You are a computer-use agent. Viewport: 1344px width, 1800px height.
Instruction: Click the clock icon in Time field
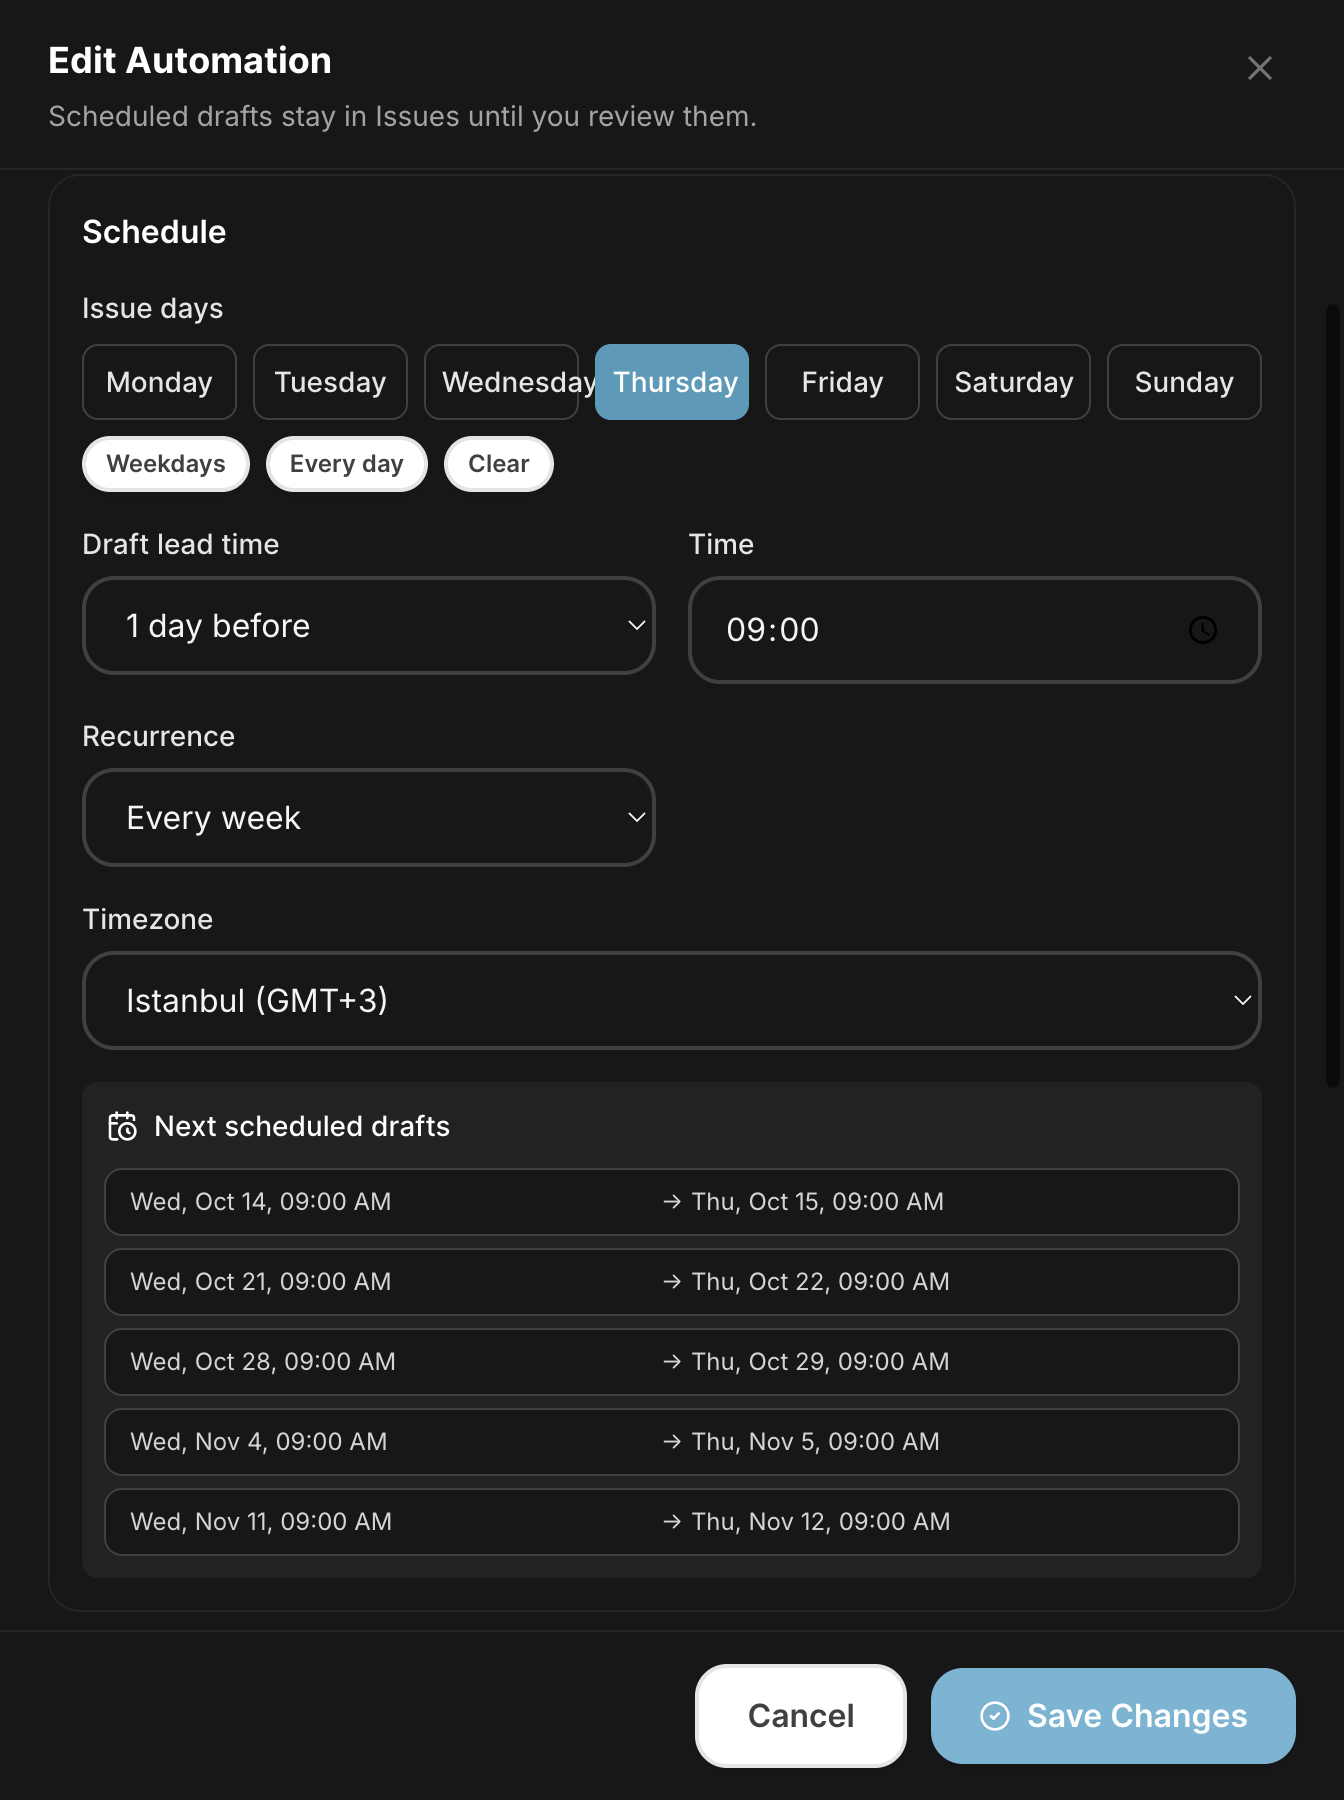(1202, 630)
